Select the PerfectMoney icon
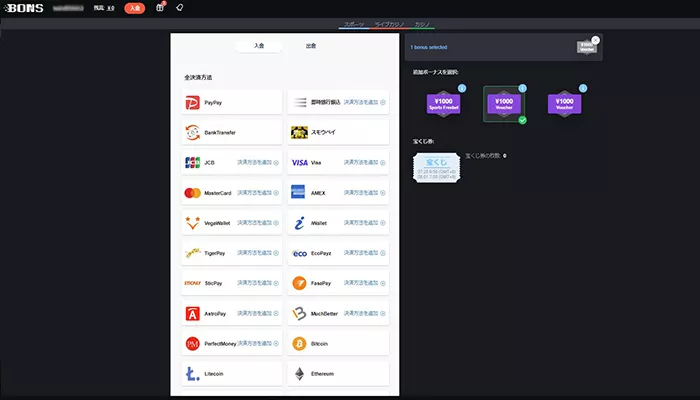700x400 pixels. (192, 344)
